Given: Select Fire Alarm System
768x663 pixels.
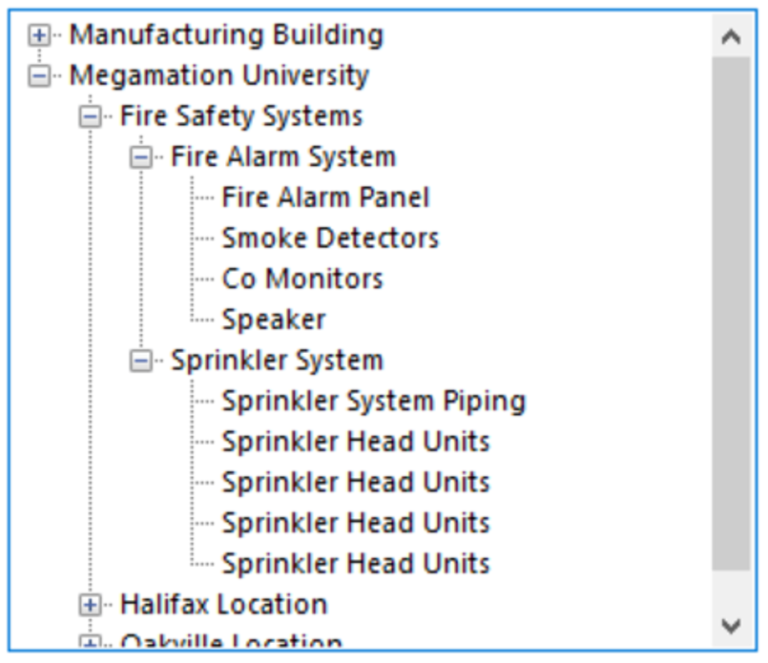Looking at the screenshot, I should 283,158.
